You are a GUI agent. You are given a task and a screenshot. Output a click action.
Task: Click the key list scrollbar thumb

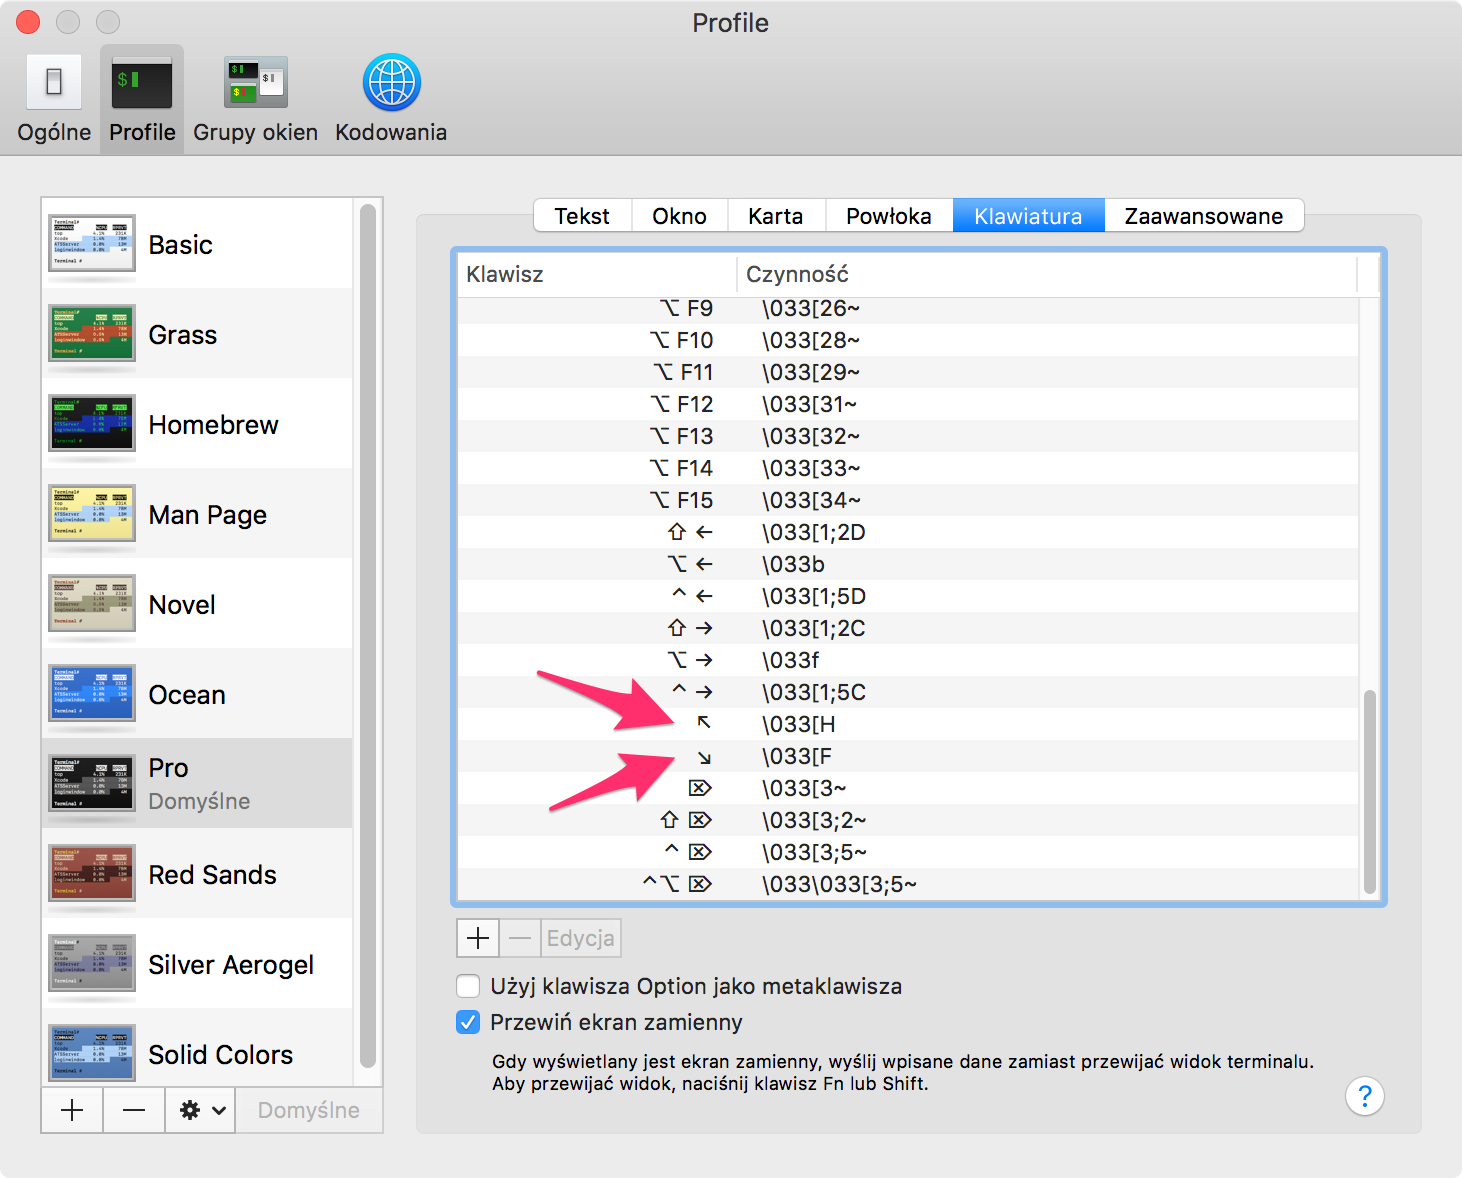coord(1370,791)
